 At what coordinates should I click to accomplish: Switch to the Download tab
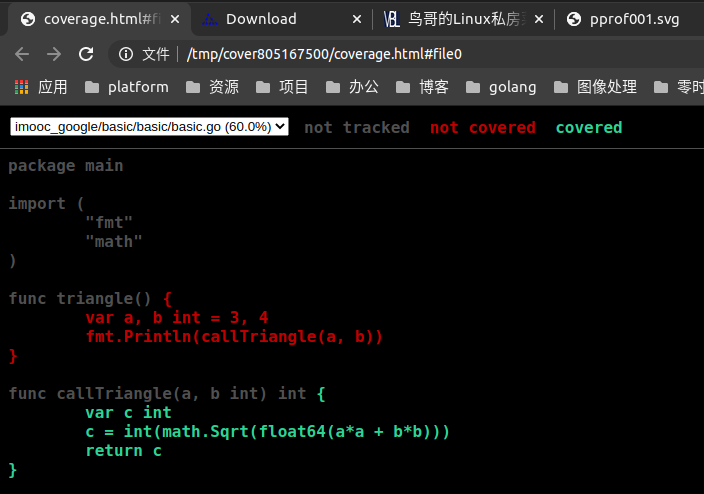tap(281, 19)
